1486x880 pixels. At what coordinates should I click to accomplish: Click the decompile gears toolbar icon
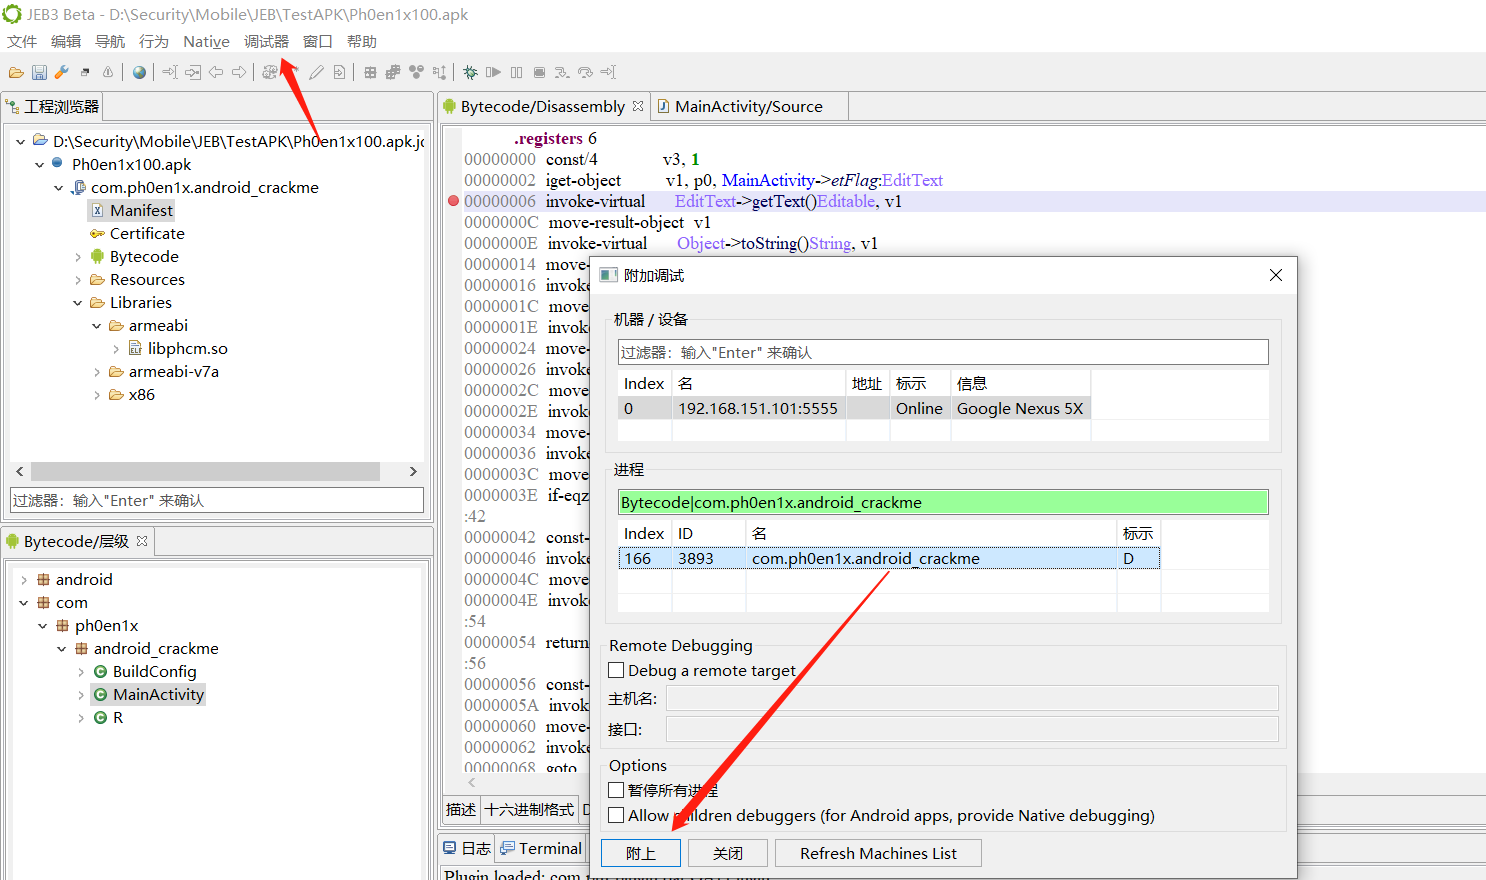[270, 72]
